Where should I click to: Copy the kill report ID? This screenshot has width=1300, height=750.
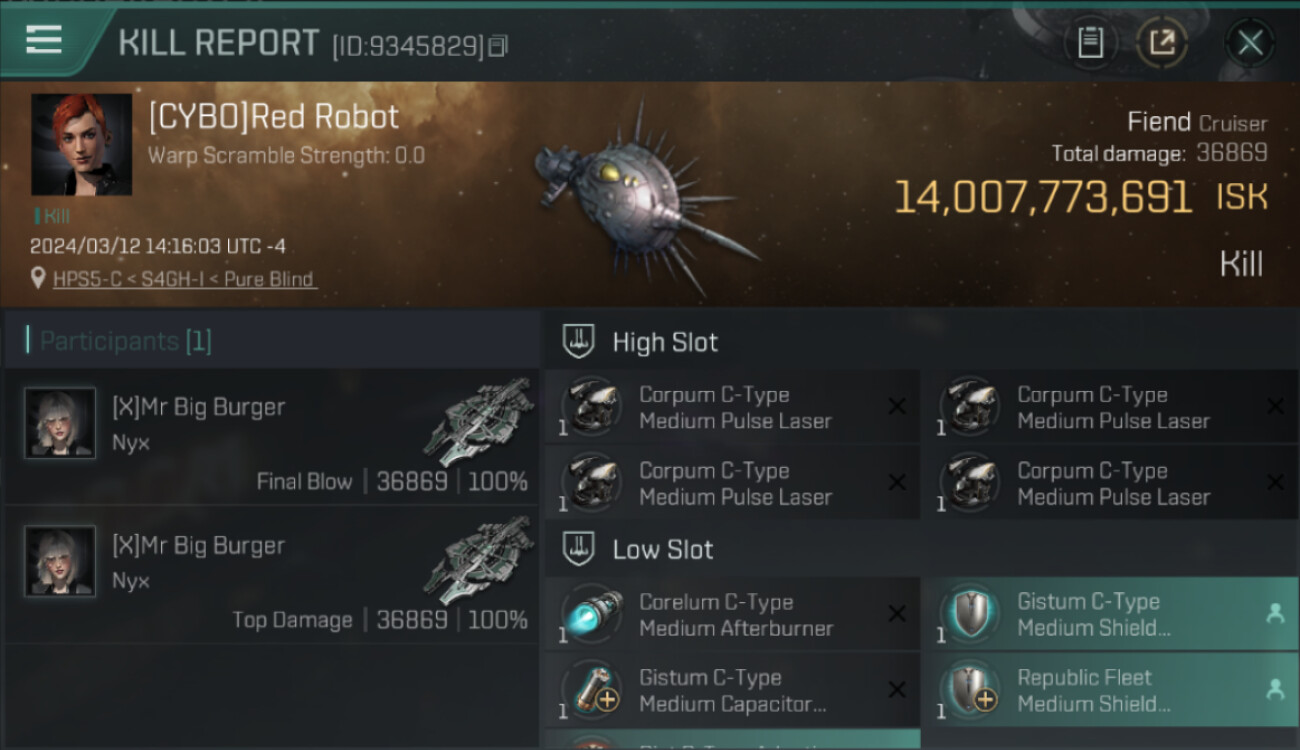click(498, 45)
